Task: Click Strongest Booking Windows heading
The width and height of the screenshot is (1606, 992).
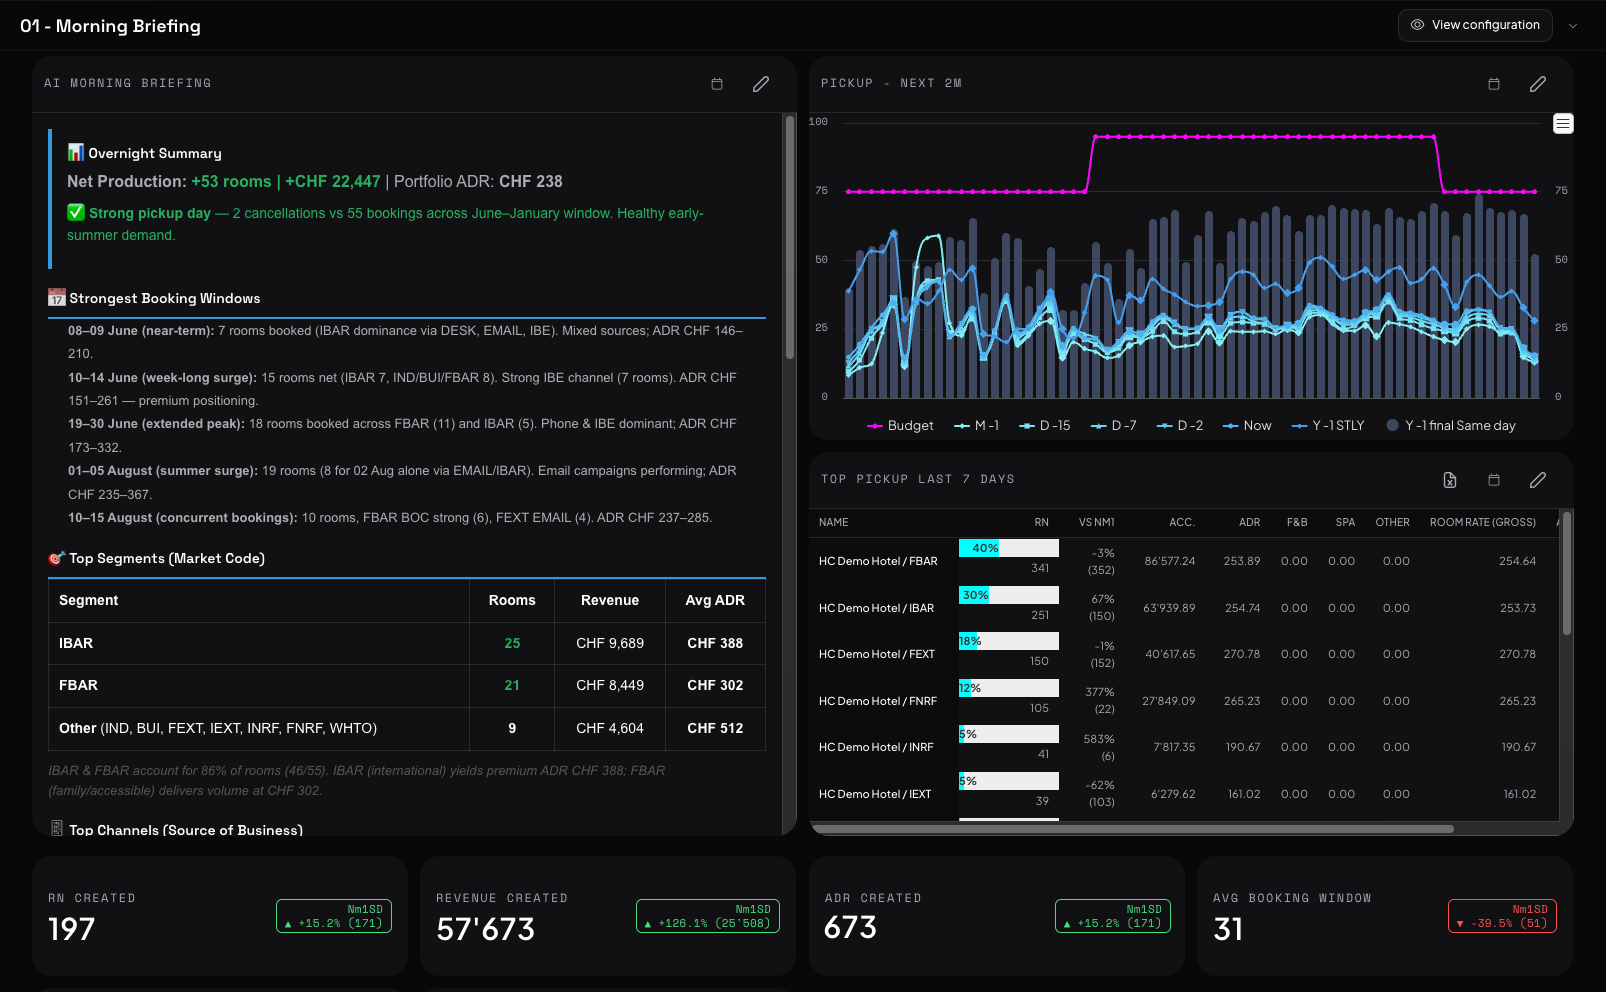Action: [165, 298]
